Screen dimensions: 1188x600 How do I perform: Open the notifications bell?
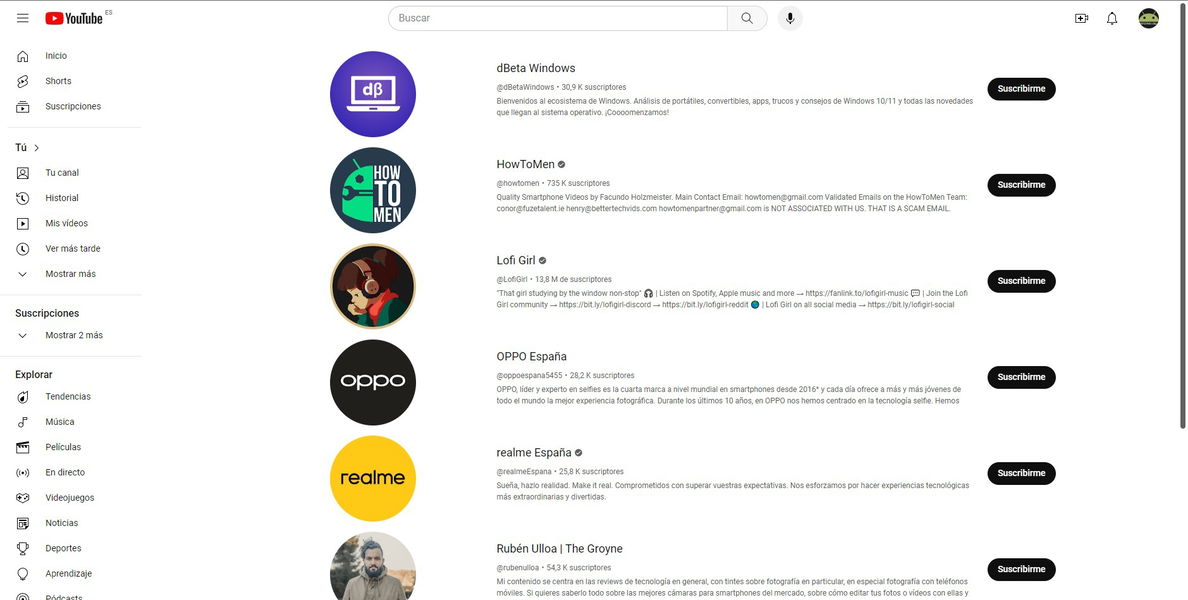pyautogui.click(x=1112, y=18)
